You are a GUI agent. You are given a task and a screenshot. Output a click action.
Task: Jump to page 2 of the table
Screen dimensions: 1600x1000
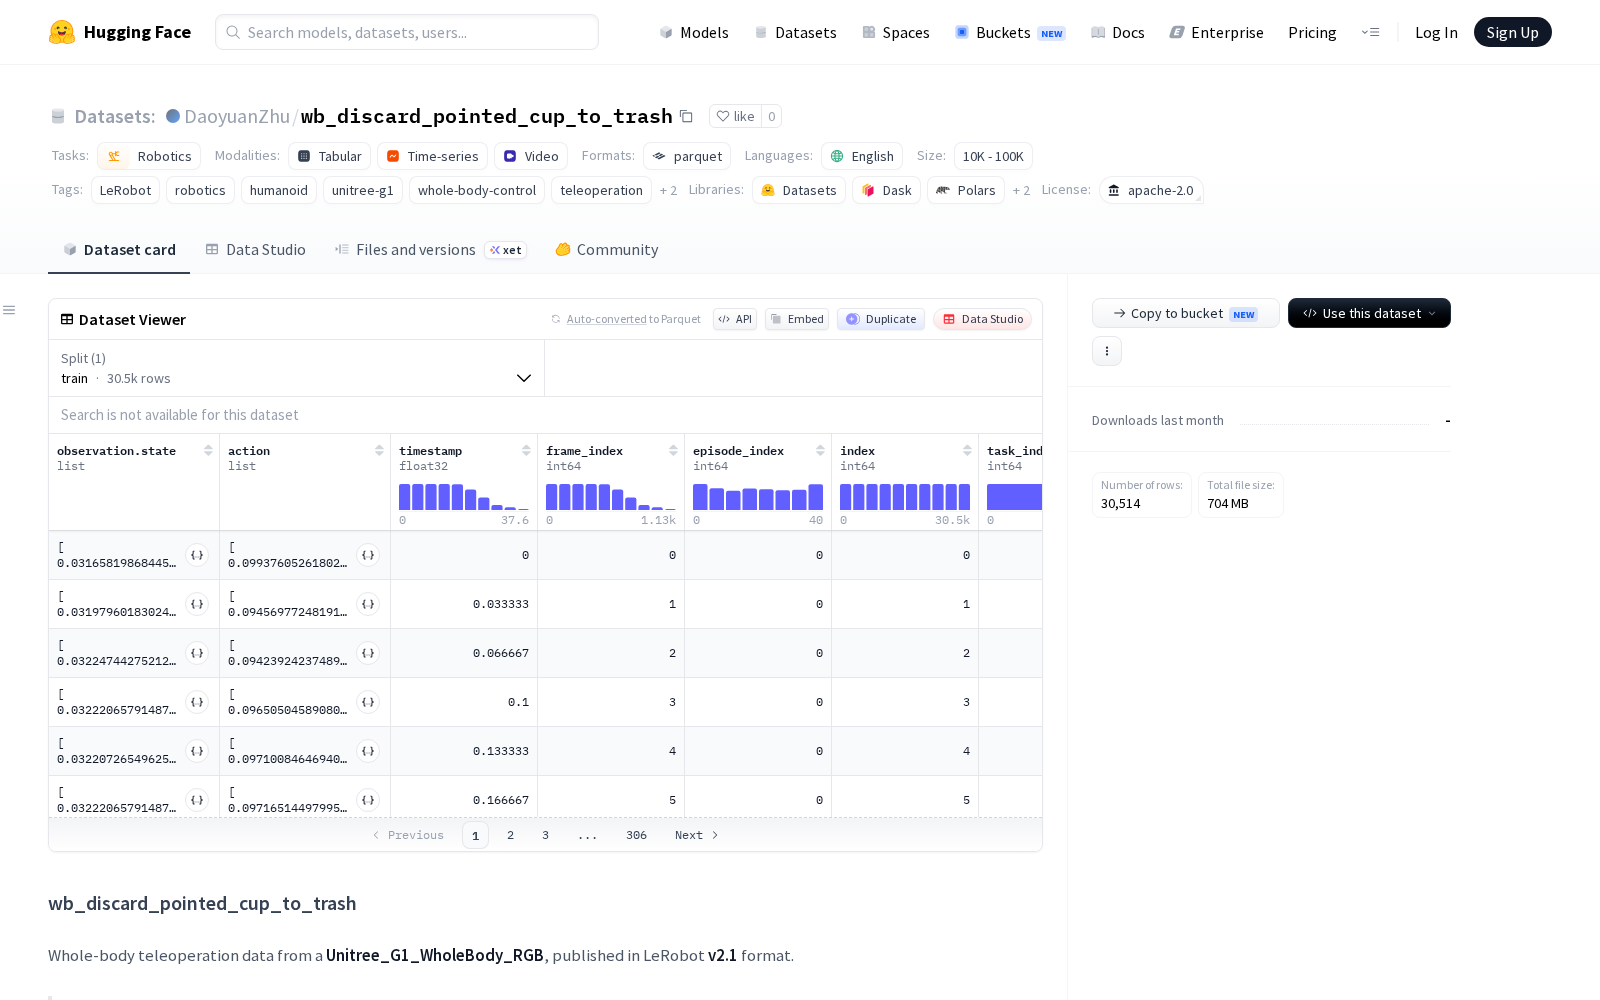(510, 835)
